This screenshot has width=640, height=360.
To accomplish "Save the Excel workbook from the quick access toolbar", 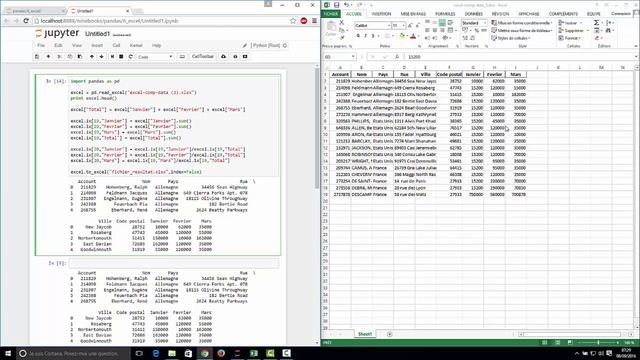I will click(336, 5).
